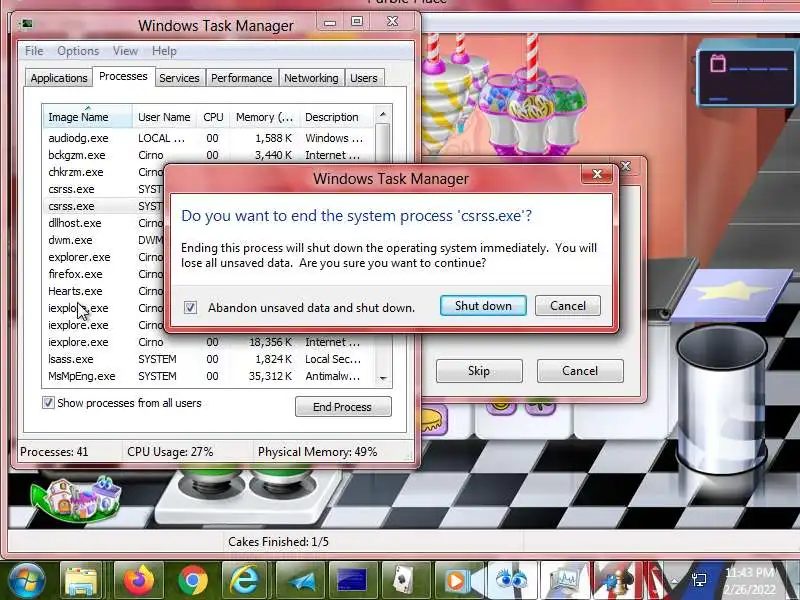This screenshot has width=800, height=600.
Task: Open the Help menu
Action: tap(164, 51)
